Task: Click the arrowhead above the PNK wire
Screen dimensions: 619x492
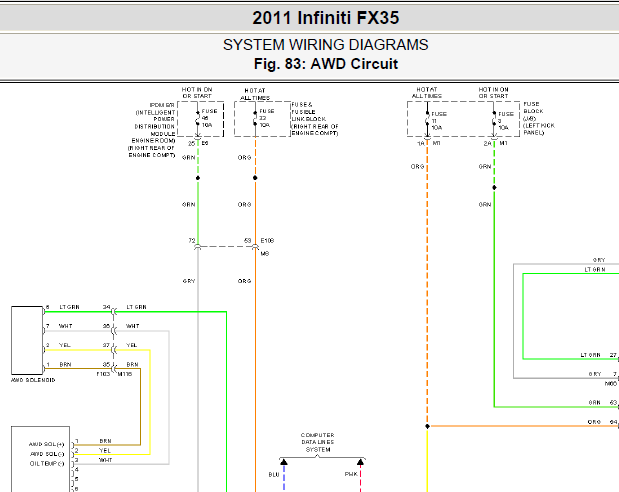Action: (x=360, y=462)
